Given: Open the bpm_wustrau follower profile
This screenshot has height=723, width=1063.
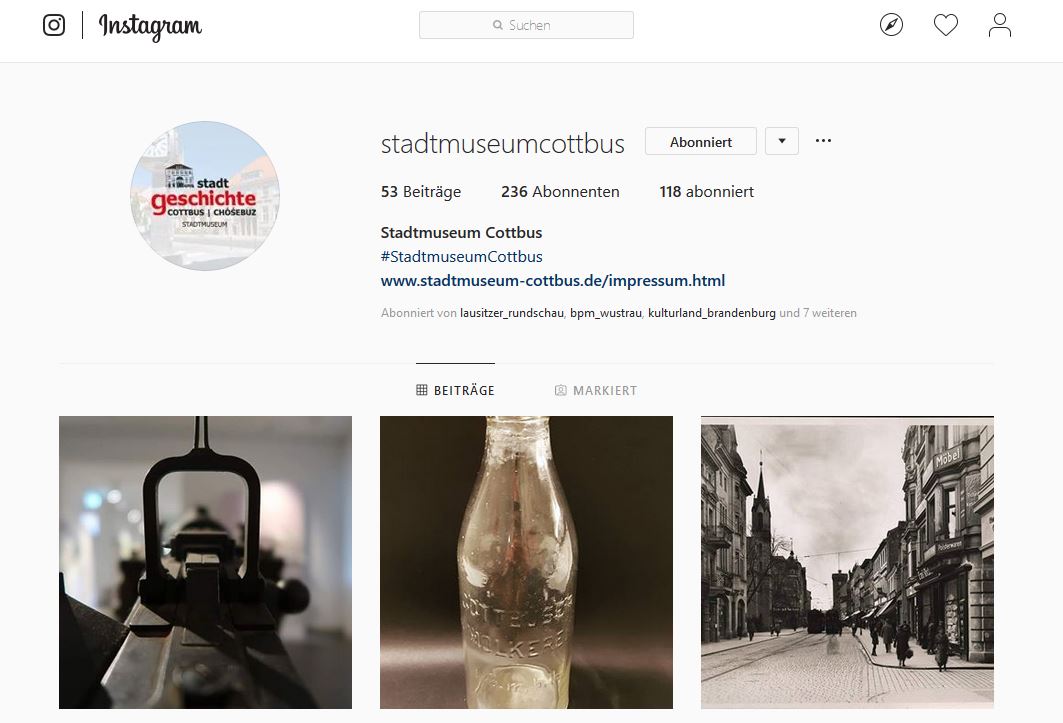Looking at the screenshot, I should click(605, 313).
